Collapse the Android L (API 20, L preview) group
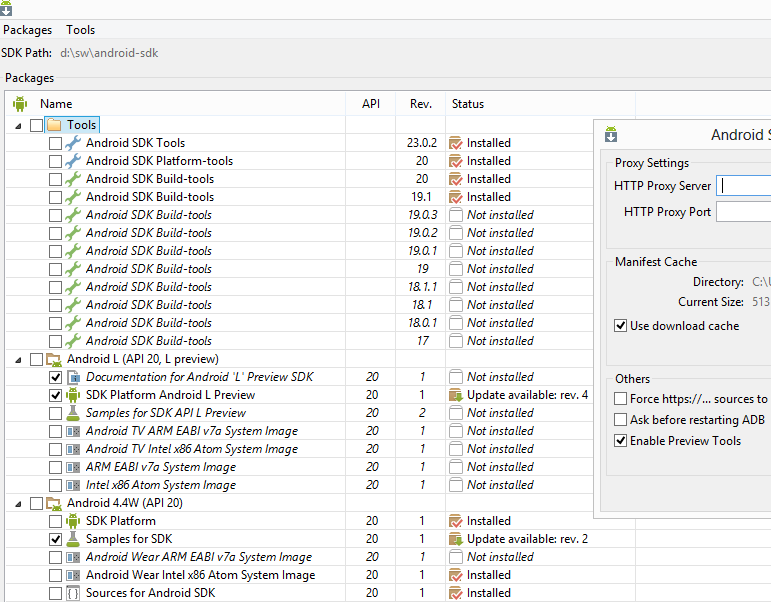Screen dimensions: 771x602 (x=18, y=359)
